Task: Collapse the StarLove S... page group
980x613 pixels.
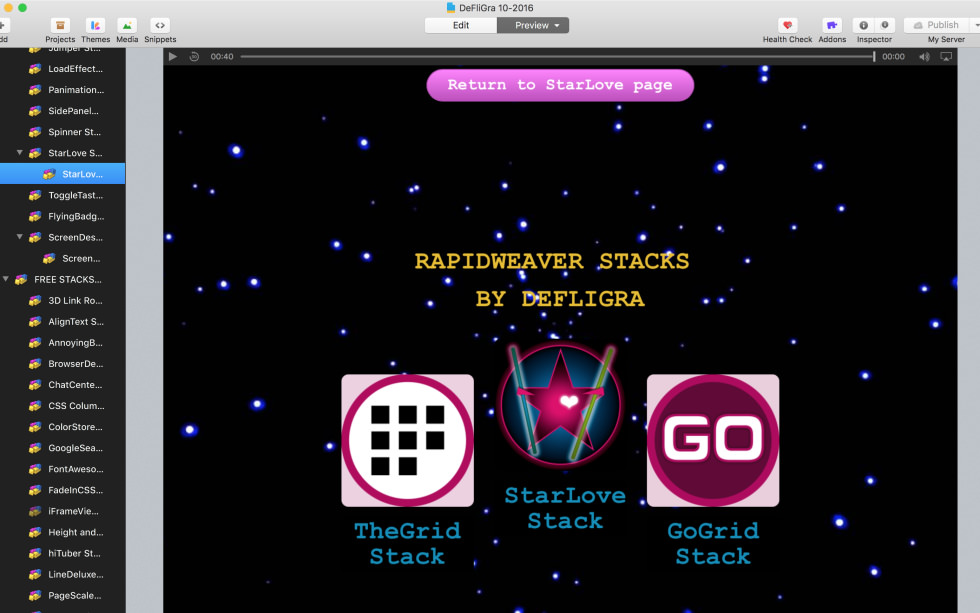Action: [x=19, y=152]
